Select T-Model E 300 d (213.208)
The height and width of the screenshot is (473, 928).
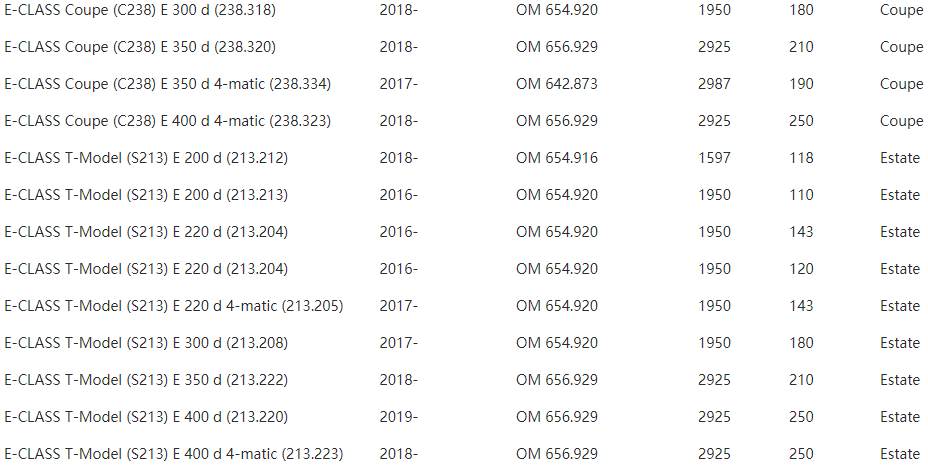pos(464,343)
